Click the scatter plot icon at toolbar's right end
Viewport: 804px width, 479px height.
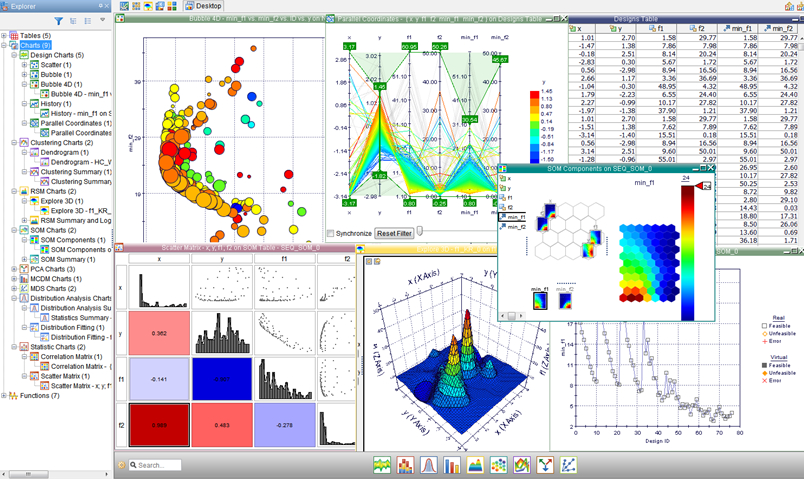click(568, 465)
